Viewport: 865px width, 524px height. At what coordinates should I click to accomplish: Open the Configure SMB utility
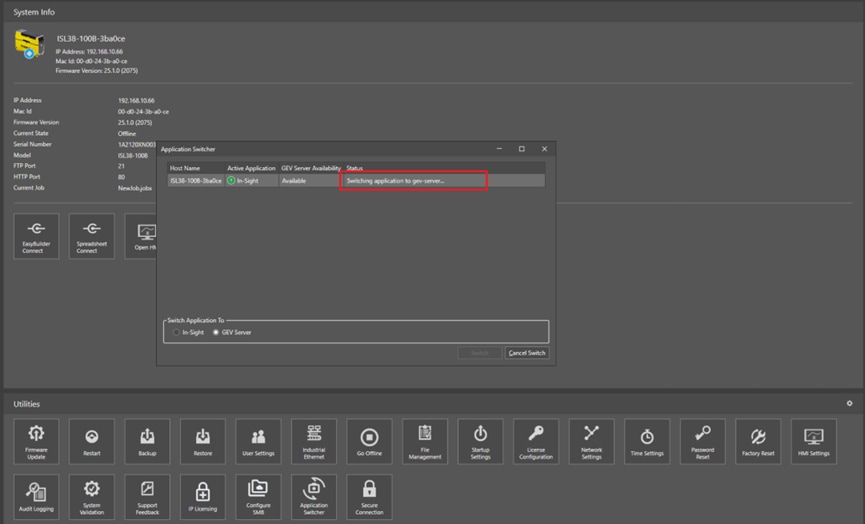(258, 497)
